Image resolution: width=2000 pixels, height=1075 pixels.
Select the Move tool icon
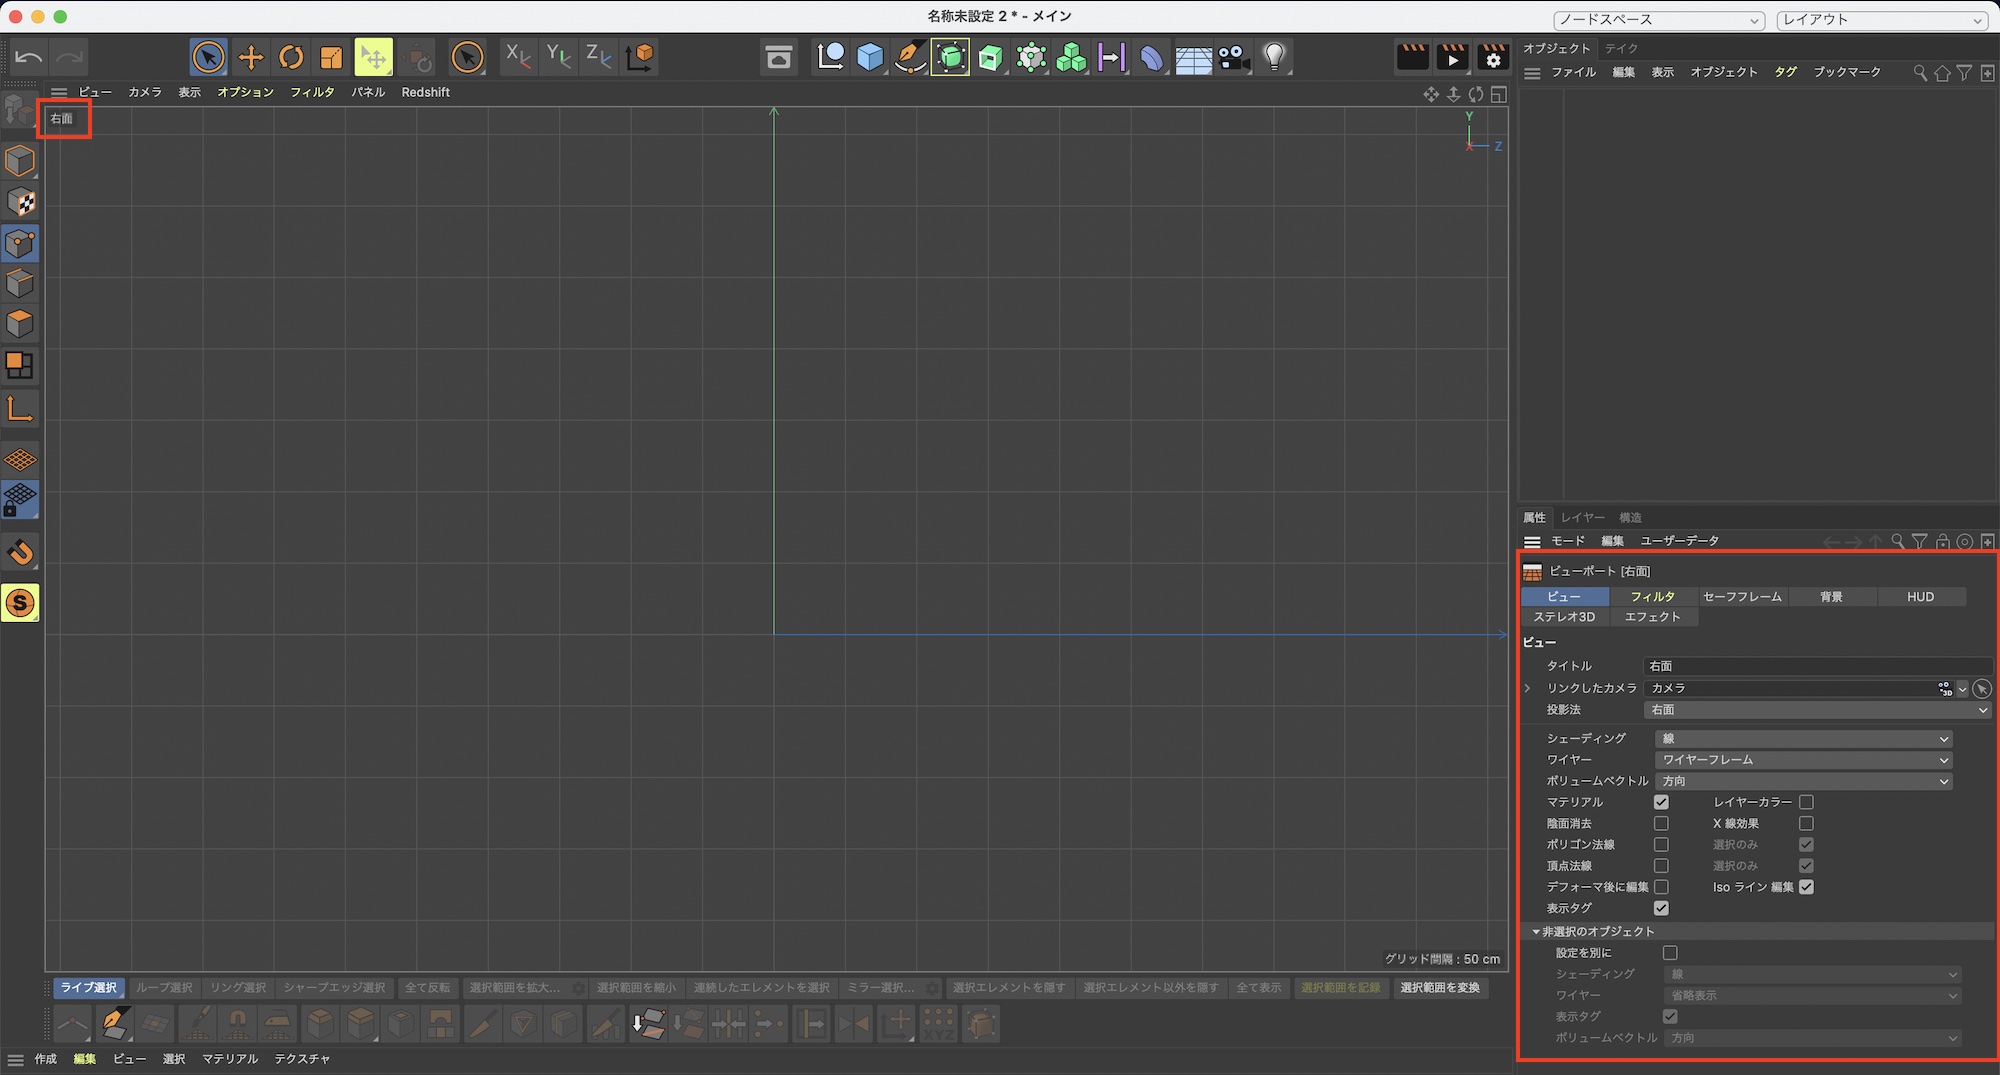click(x=250, y=57)
